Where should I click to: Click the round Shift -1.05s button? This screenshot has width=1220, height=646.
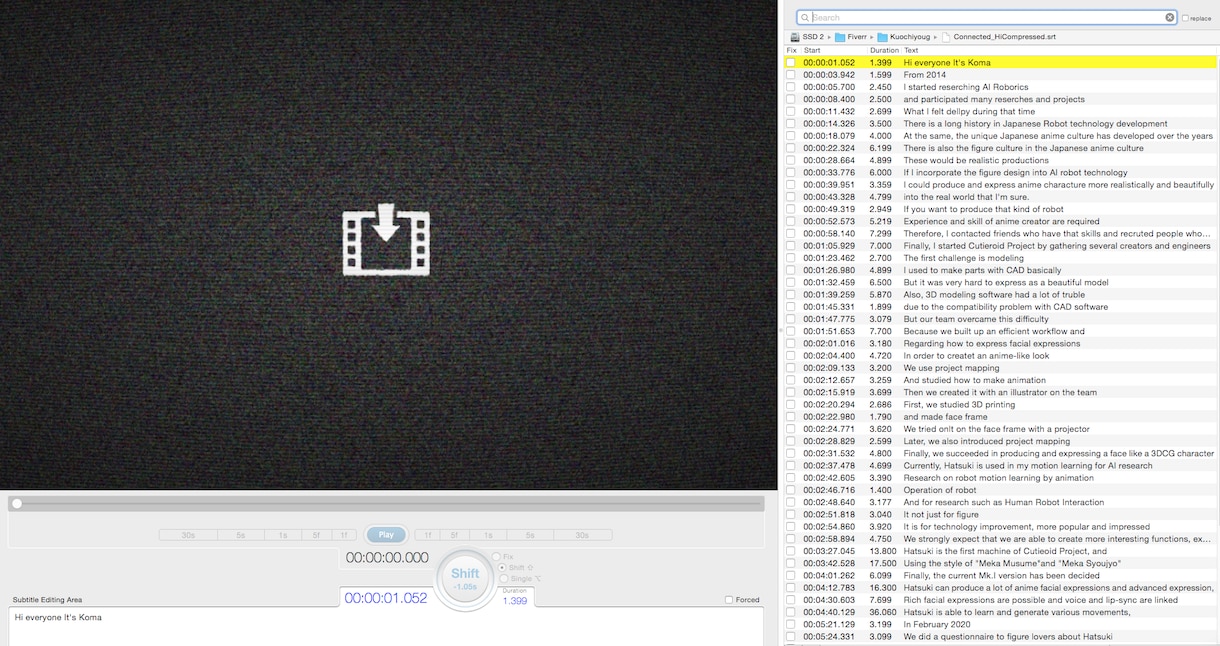(x=465, y=577)
